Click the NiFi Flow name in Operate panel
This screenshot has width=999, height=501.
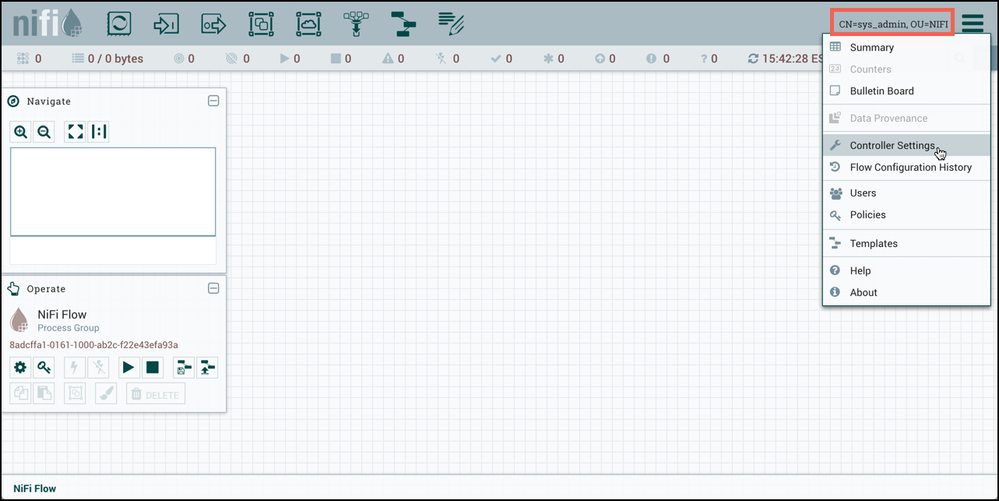pos(62,314)
